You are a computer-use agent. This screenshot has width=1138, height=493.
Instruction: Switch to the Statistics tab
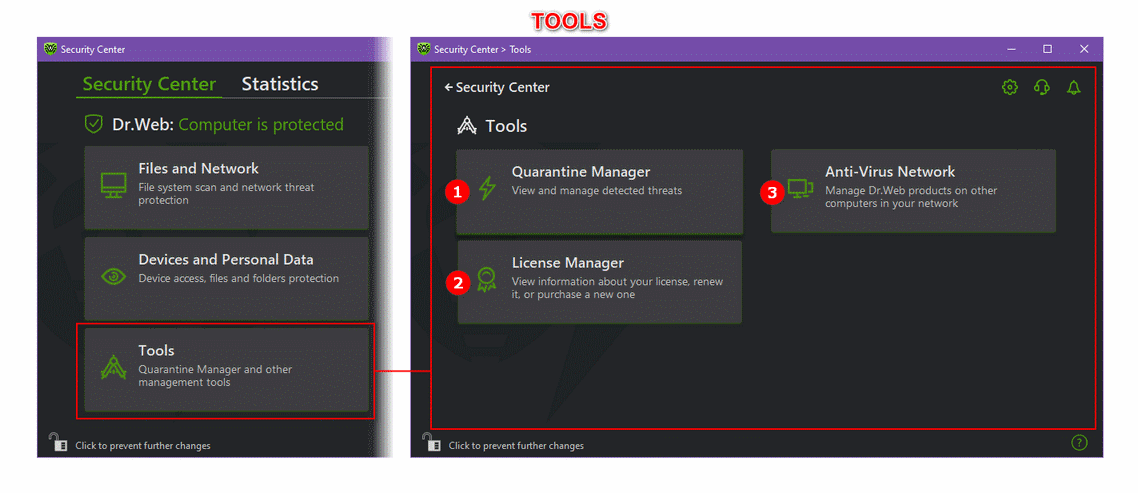pyautogui.click(x=280, y=83)
